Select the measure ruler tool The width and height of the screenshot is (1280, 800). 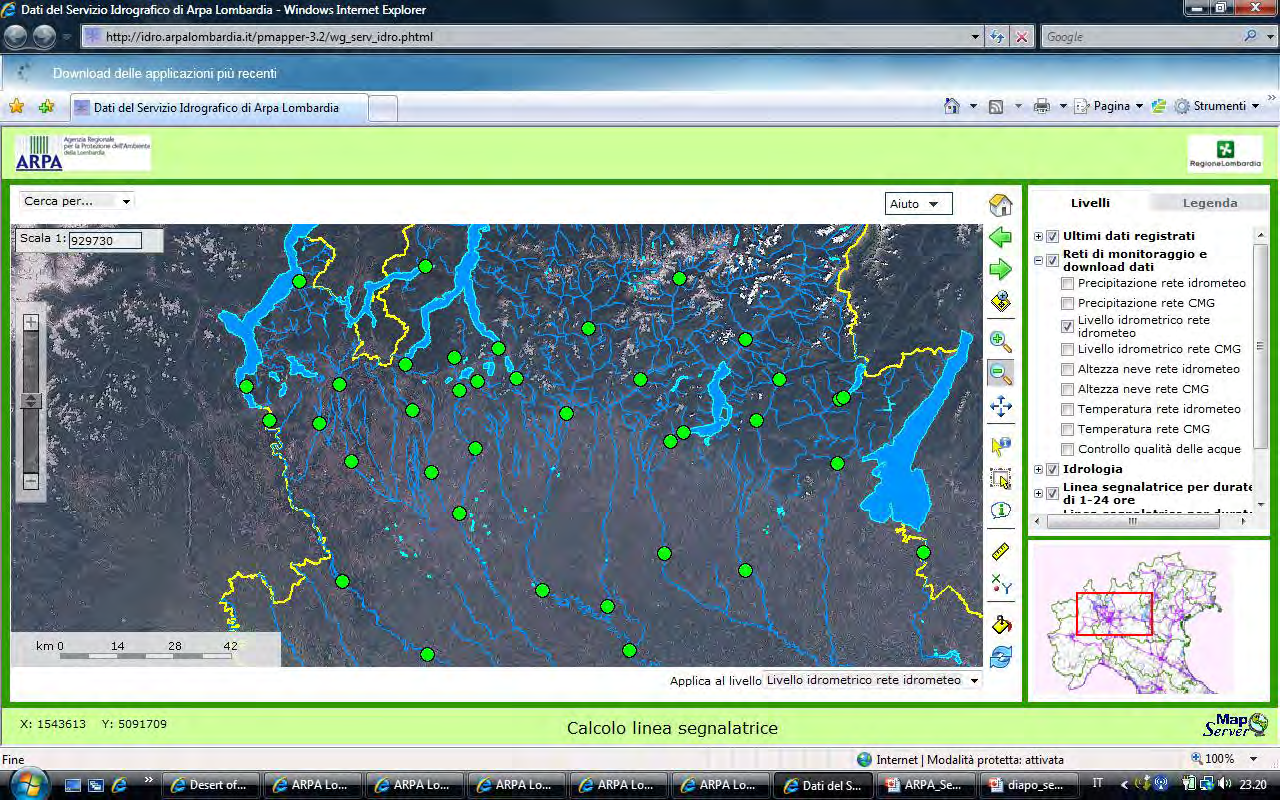pyautogui.click(x=1000, y=551)
